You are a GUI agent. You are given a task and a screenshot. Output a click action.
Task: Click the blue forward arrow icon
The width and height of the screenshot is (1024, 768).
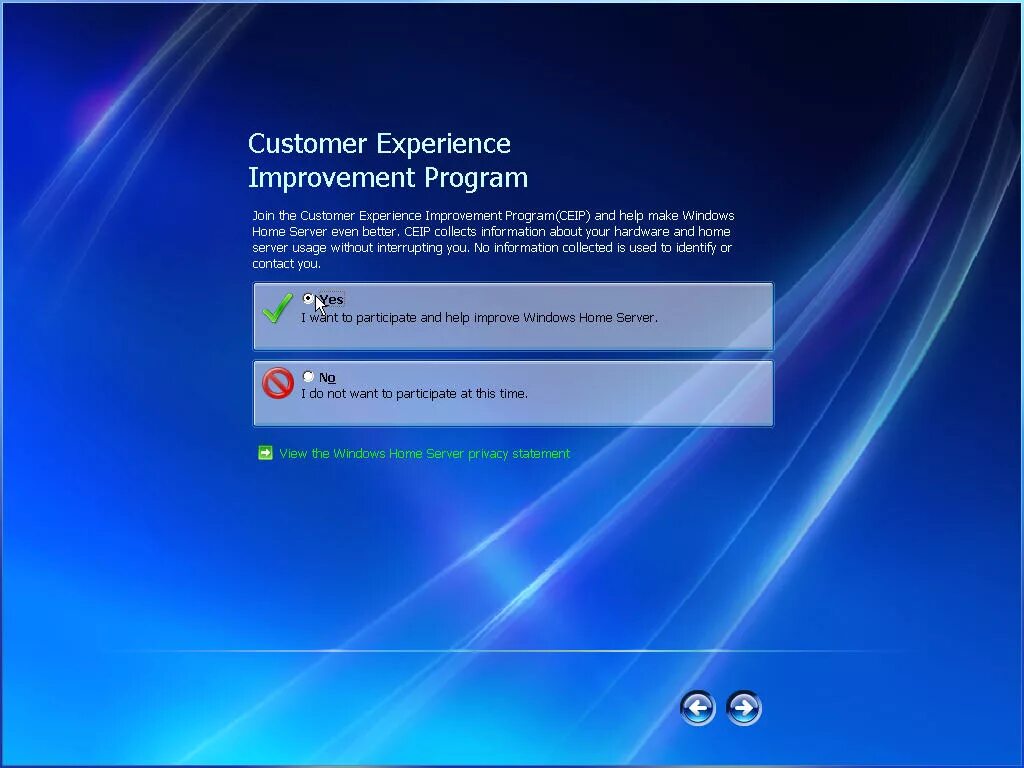click(743, 708)
